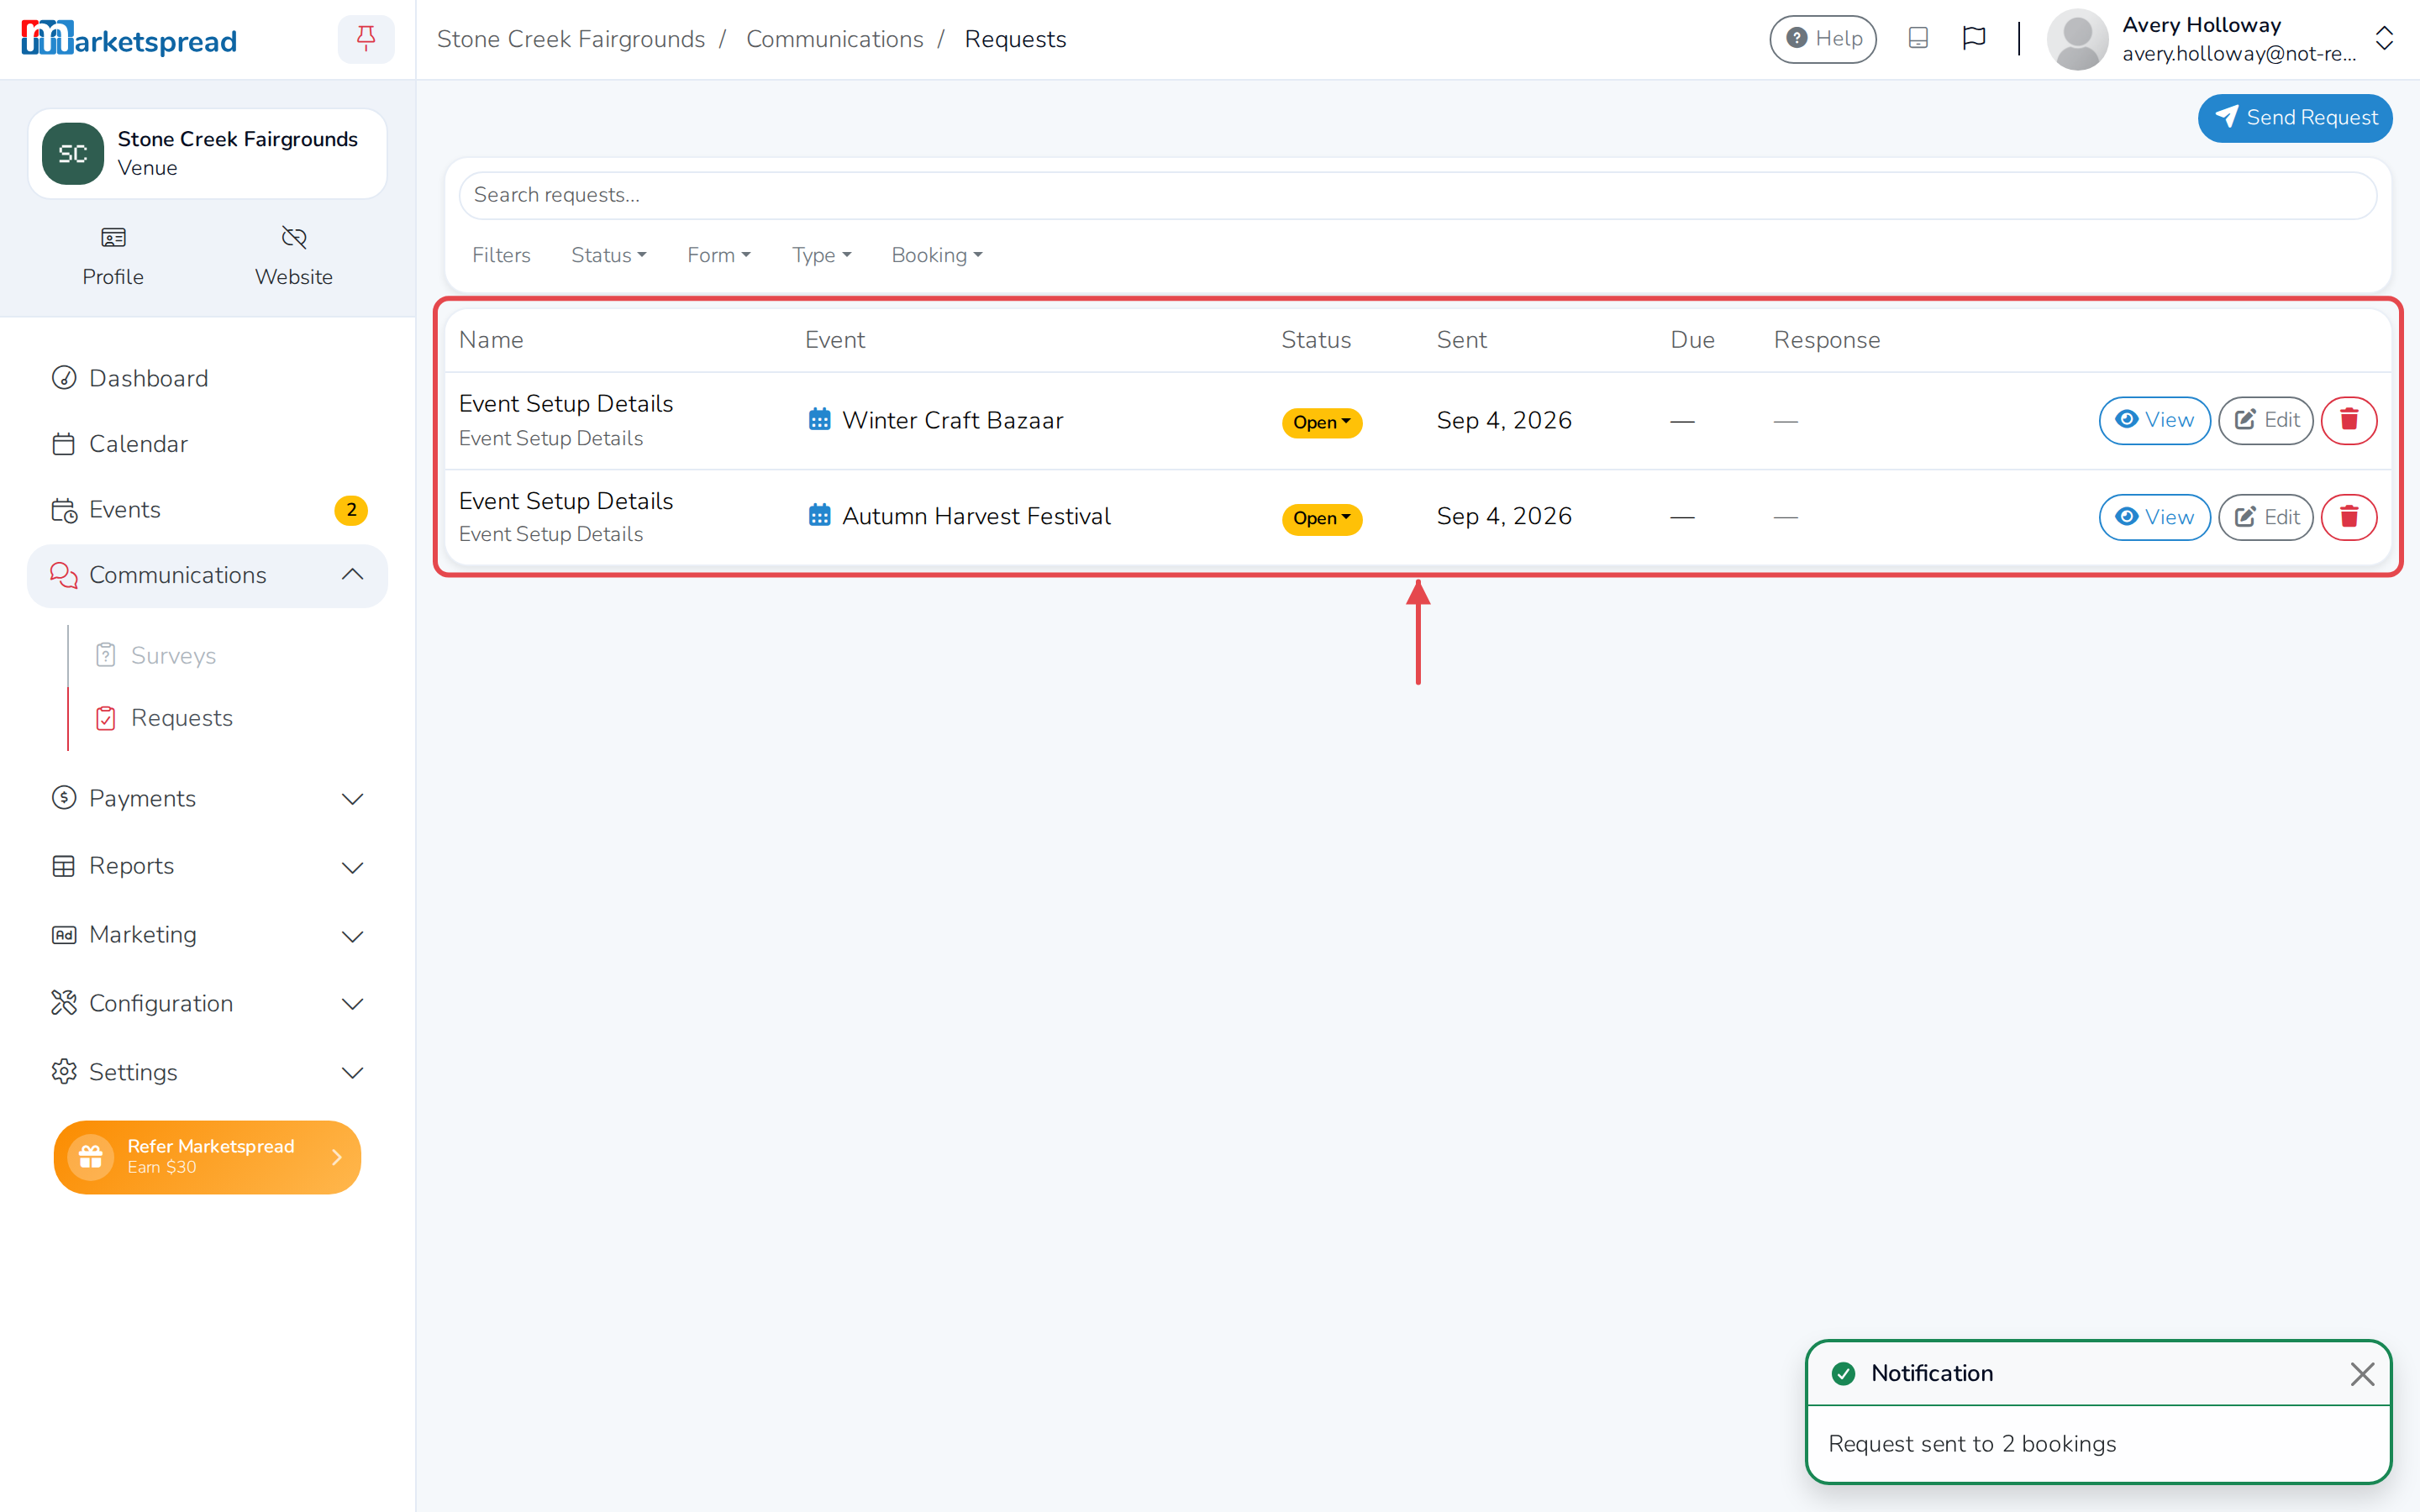Open the Profile icon shortcut
The height and width of the screenshot is (1512, 2420).
113,237
